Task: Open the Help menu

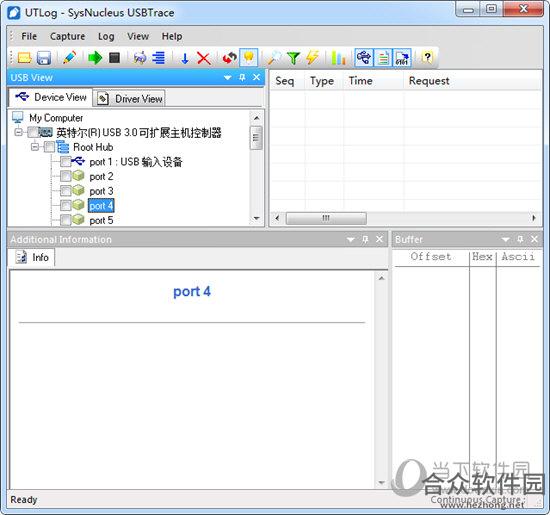Action: click(172, 36)
